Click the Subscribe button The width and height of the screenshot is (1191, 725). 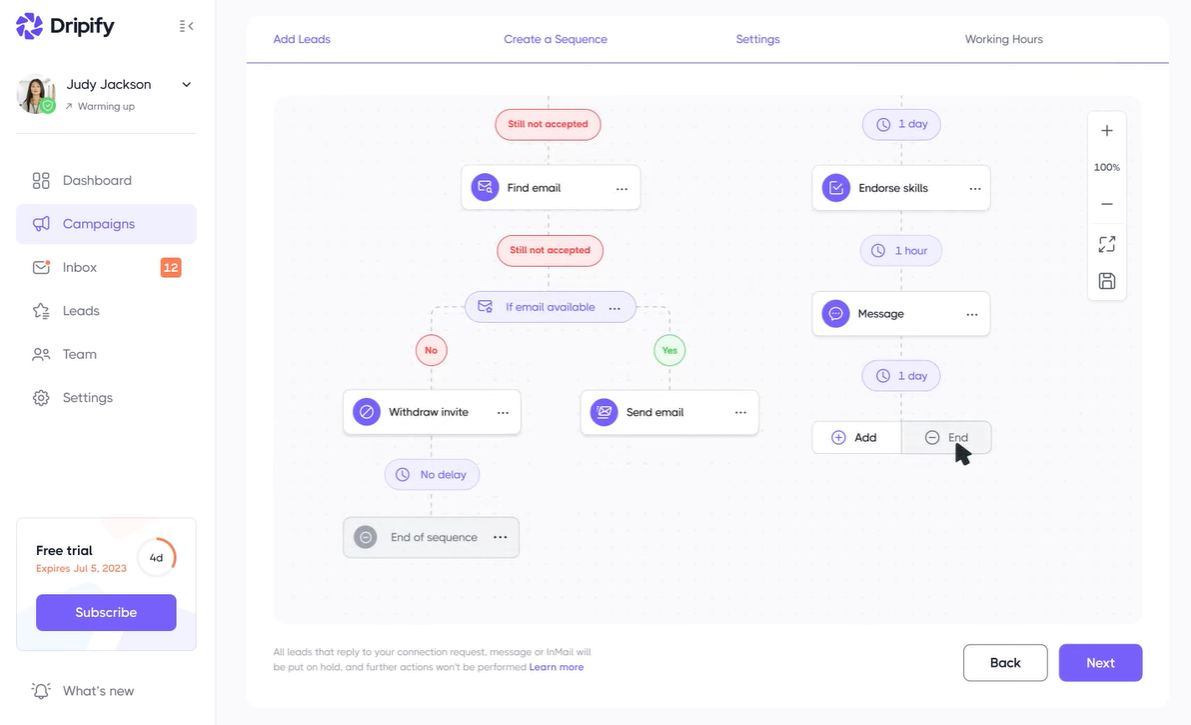pyautogui.click(x=106, y=613)
